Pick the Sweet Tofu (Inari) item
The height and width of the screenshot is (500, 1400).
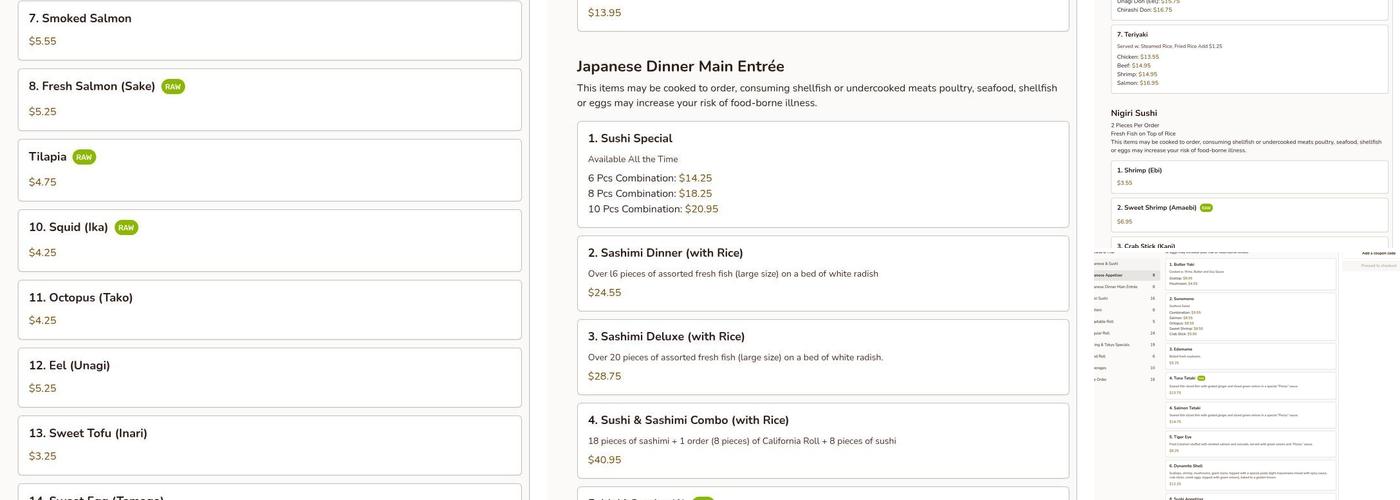pos(269,445)
